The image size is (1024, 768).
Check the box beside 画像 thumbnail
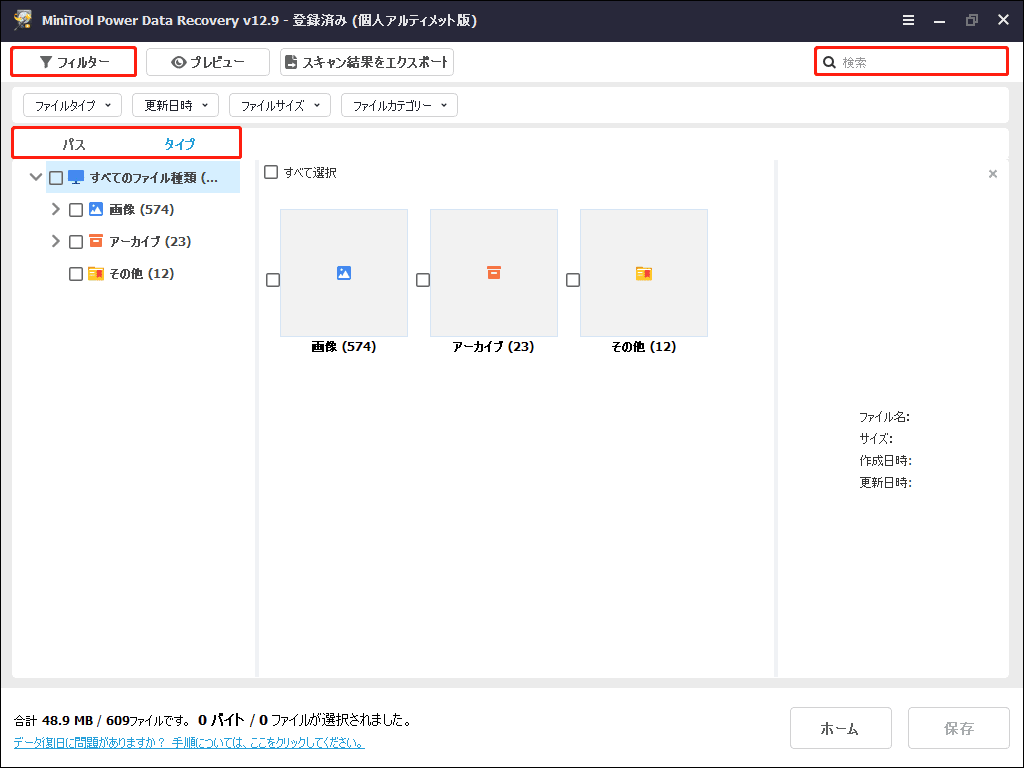click(273, 280)
